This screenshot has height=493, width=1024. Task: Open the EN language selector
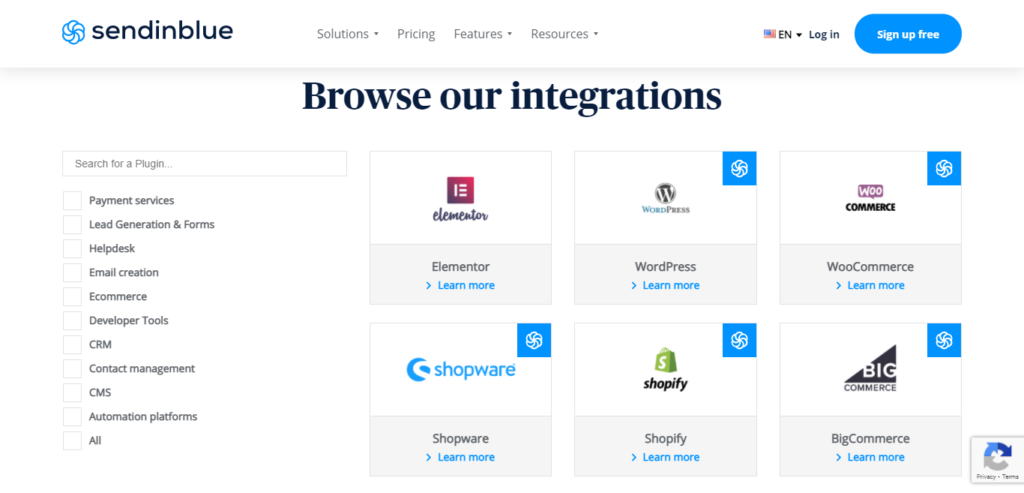[x=783, y=34]
